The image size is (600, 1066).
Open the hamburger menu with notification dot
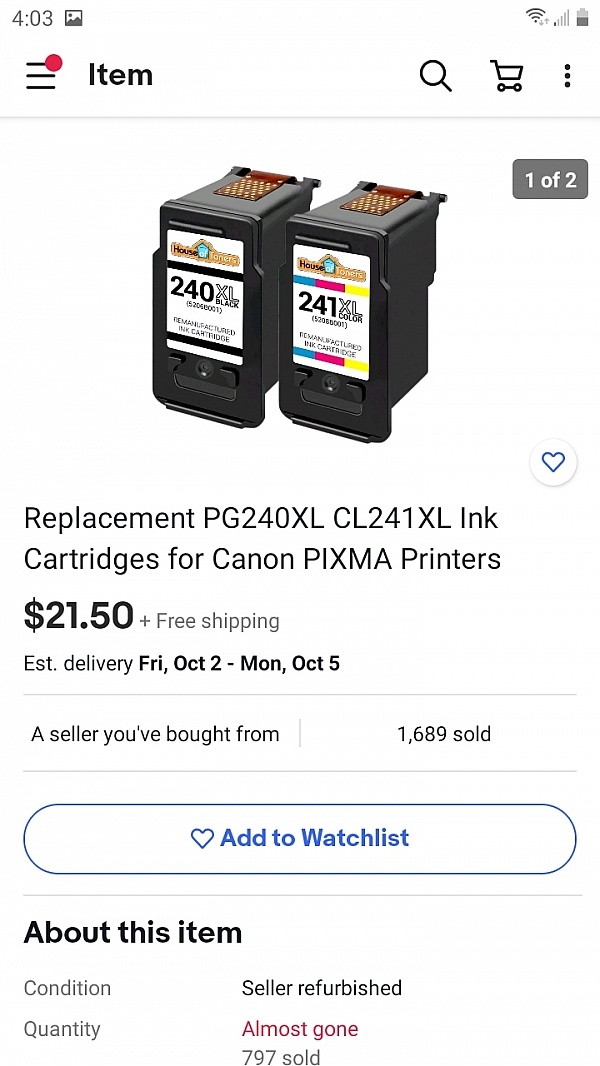[x=43, y=73]
